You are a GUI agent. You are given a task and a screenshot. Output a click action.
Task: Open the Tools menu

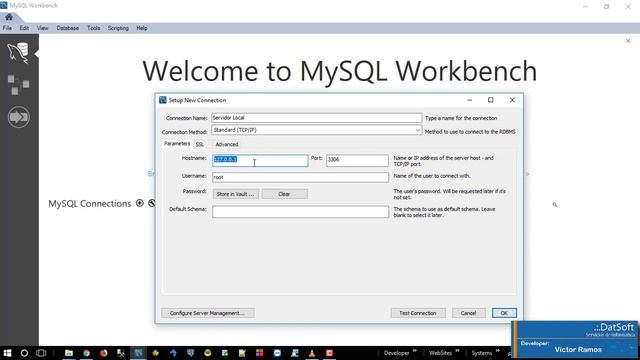point(93,28)
